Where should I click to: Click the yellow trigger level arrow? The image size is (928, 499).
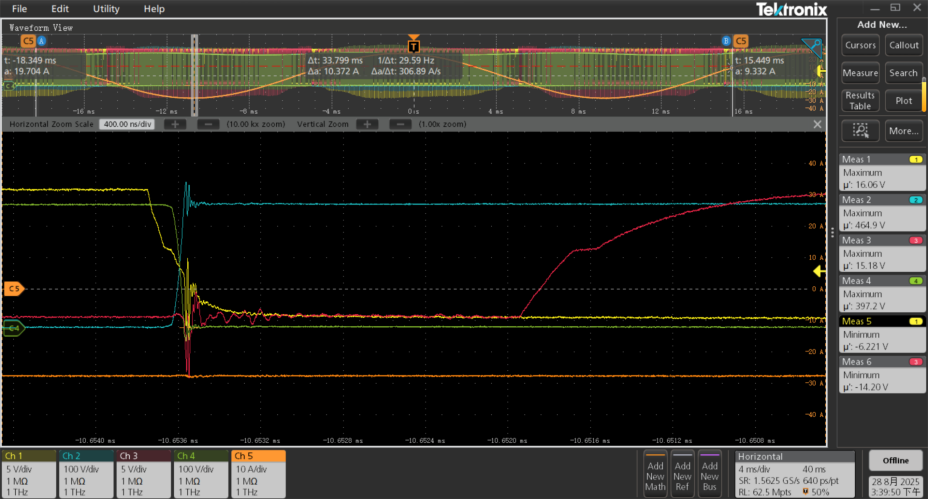tap(819, 270)
